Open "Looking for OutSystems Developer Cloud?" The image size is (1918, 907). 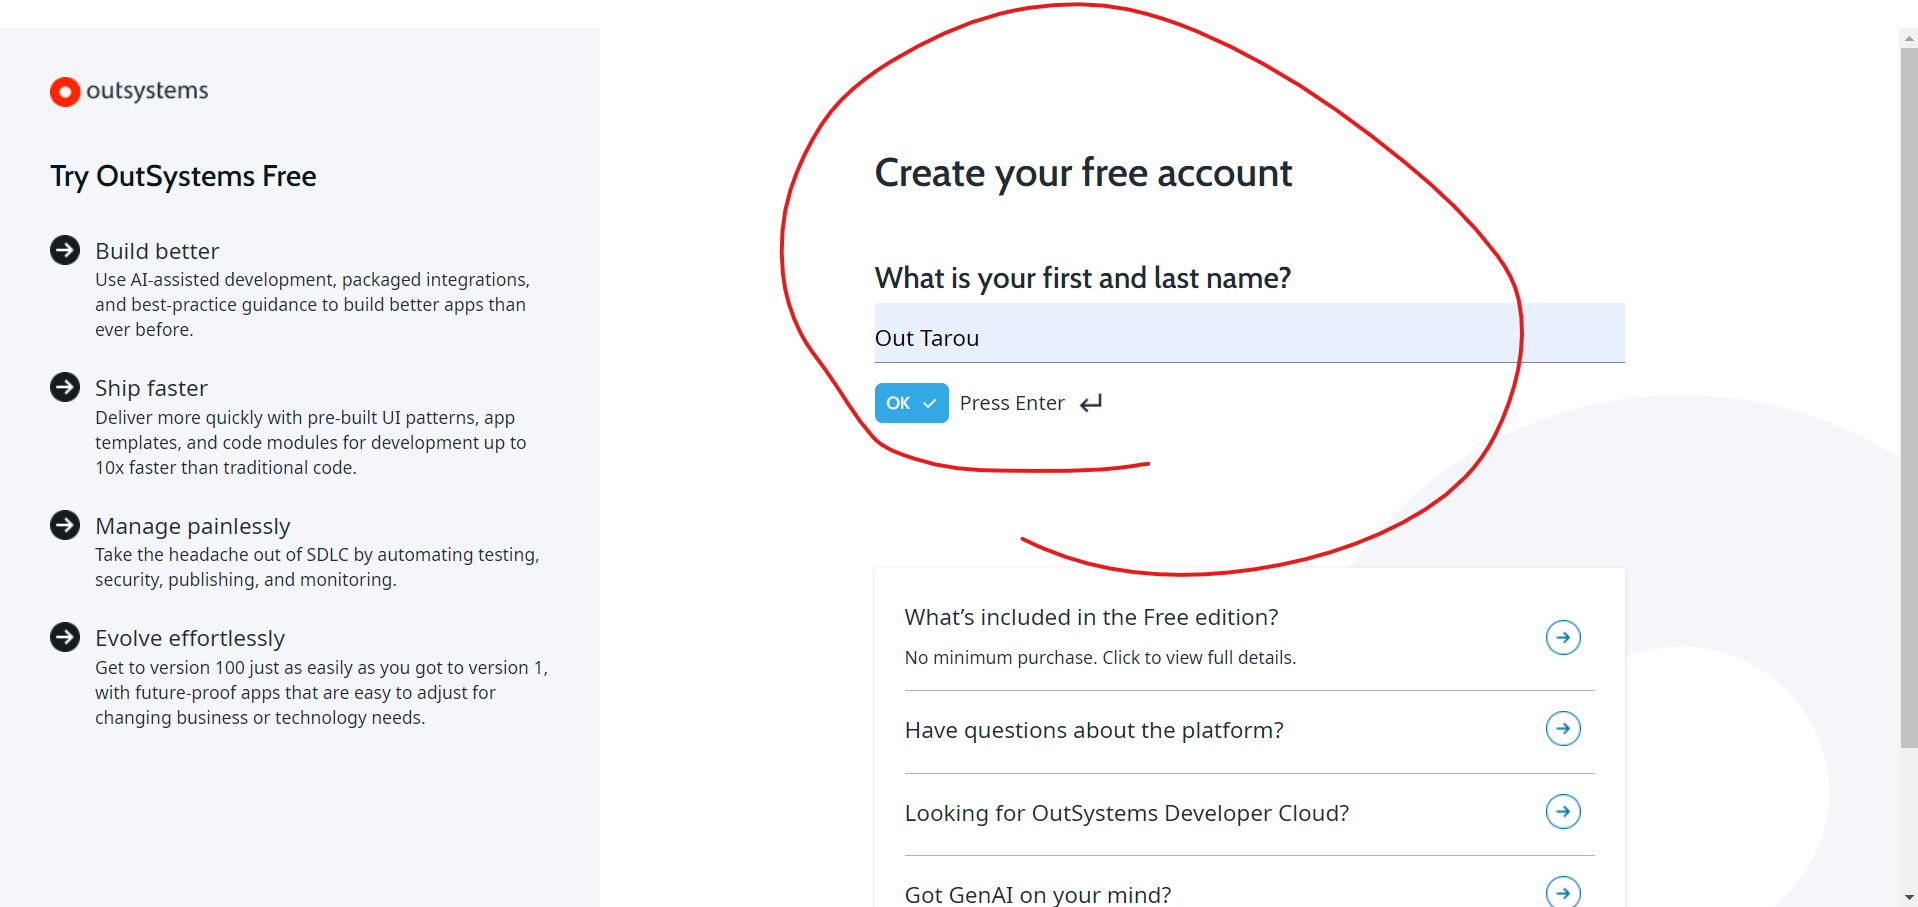click(x=1127, y=813)
